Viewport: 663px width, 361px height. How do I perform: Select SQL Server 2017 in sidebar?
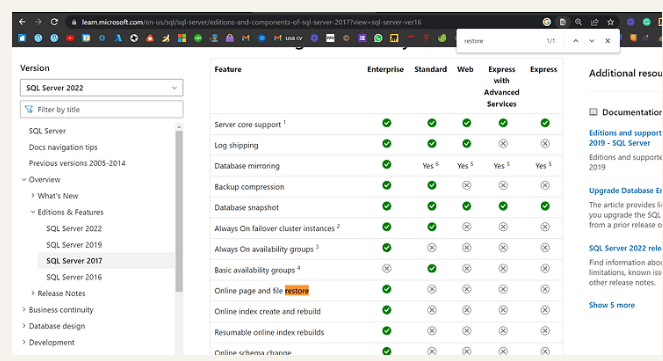[74, 261]
